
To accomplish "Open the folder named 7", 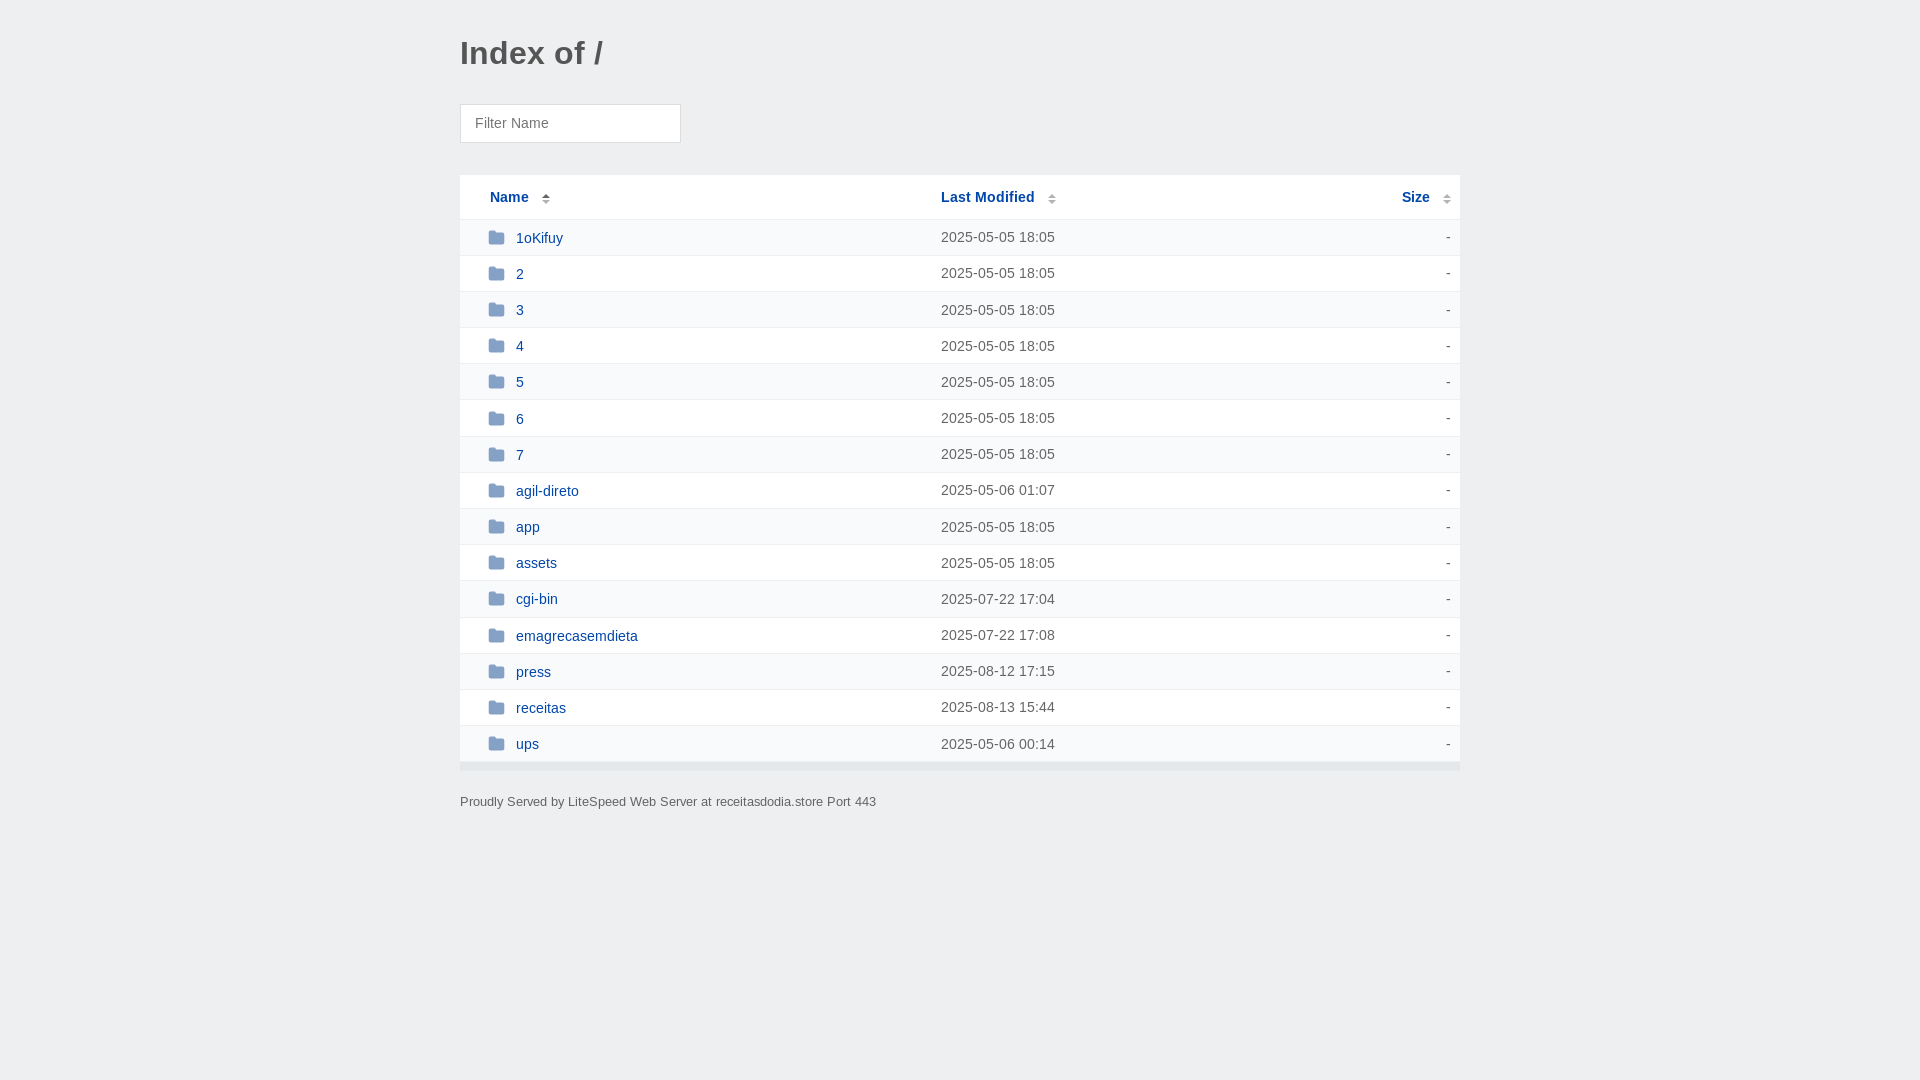I will (x=520, y=455).
